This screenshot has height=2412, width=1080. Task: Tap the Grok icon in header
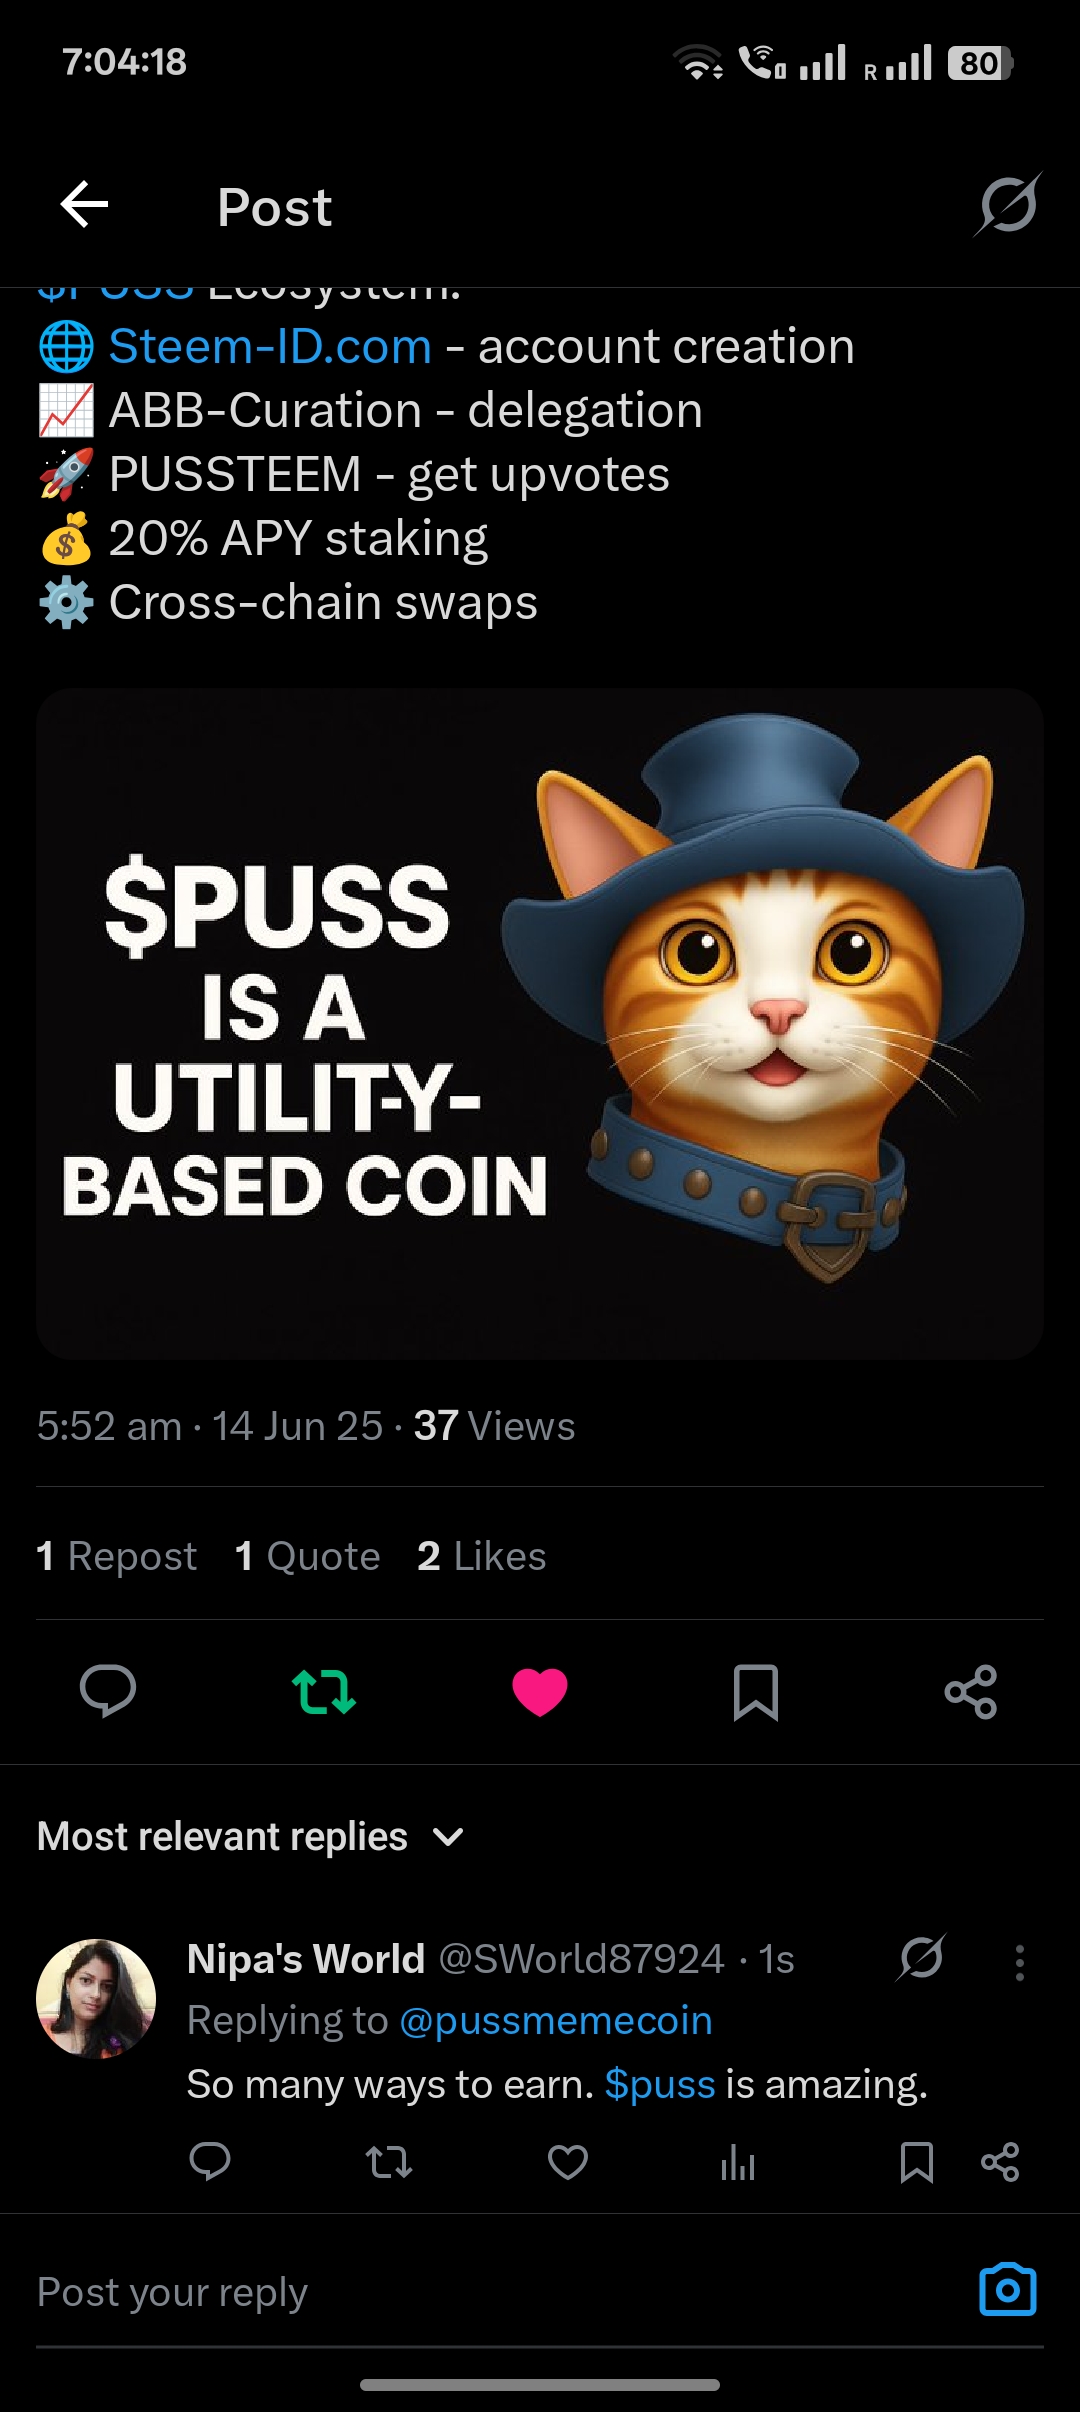[x=1008, y=204]
